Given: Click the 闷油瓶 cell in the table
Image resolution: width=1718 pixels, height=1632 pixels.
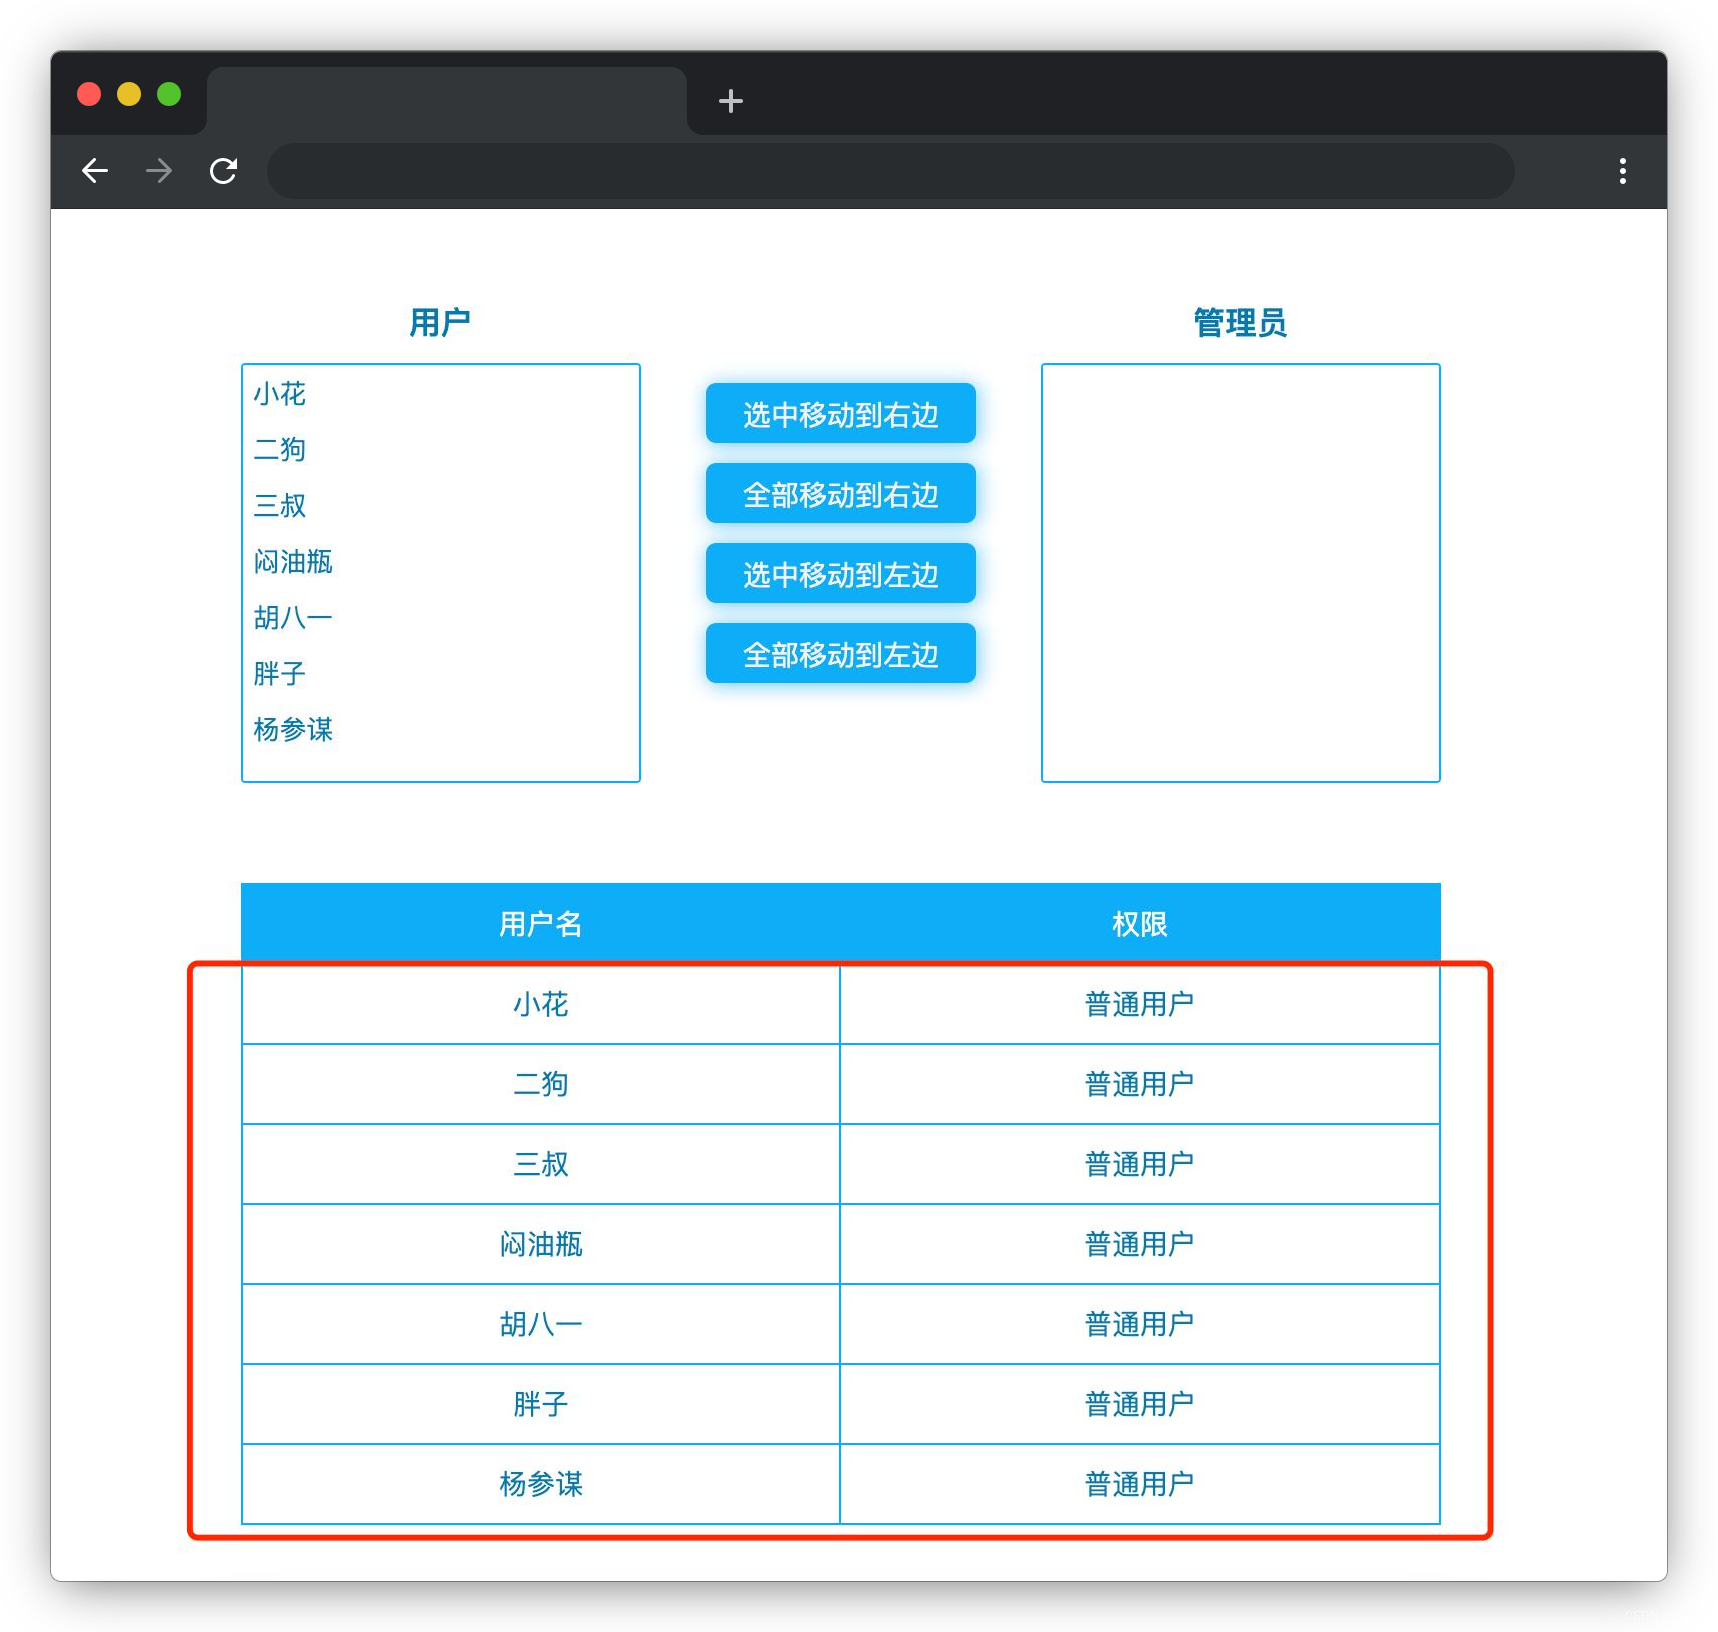Looking at the screenshot, I should coord(541,1244).
